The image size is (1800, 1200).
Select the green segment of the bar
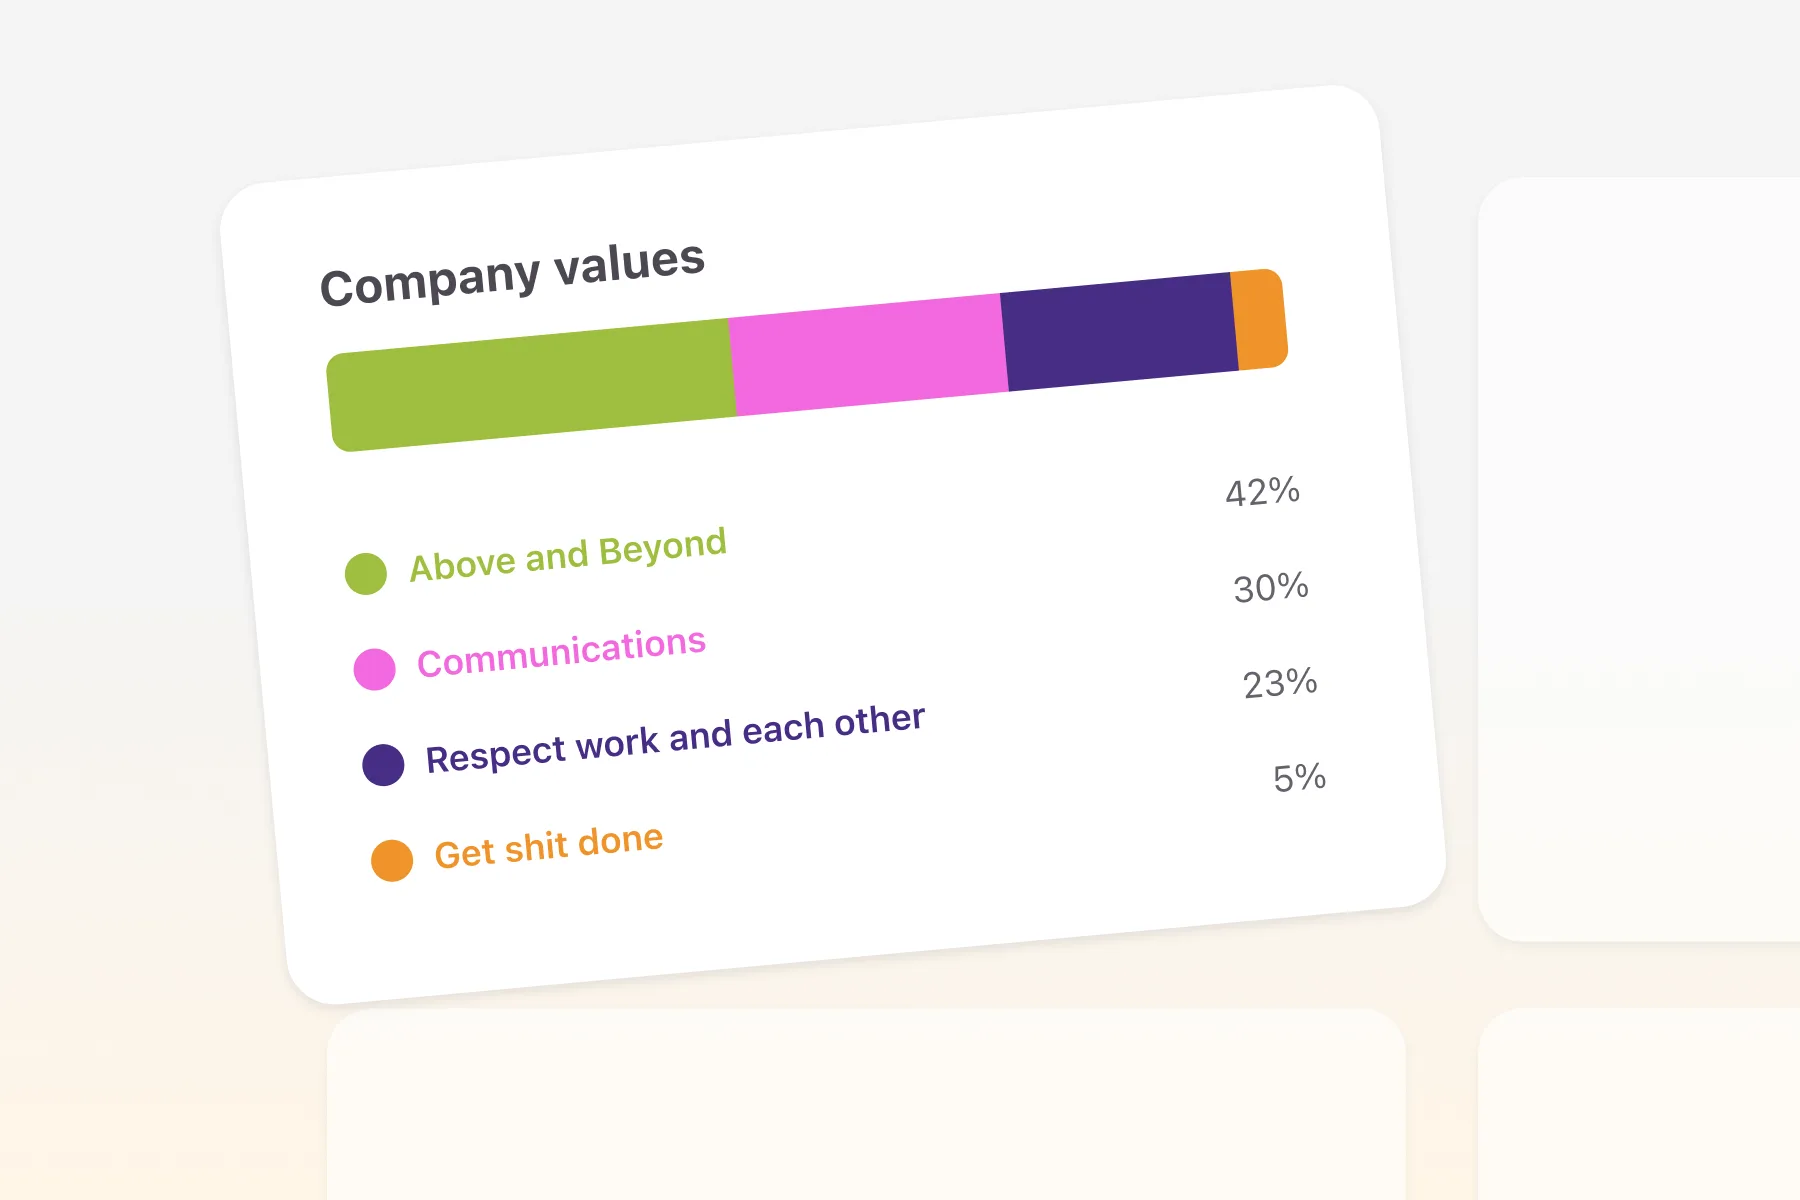click(x=532, y=385)
